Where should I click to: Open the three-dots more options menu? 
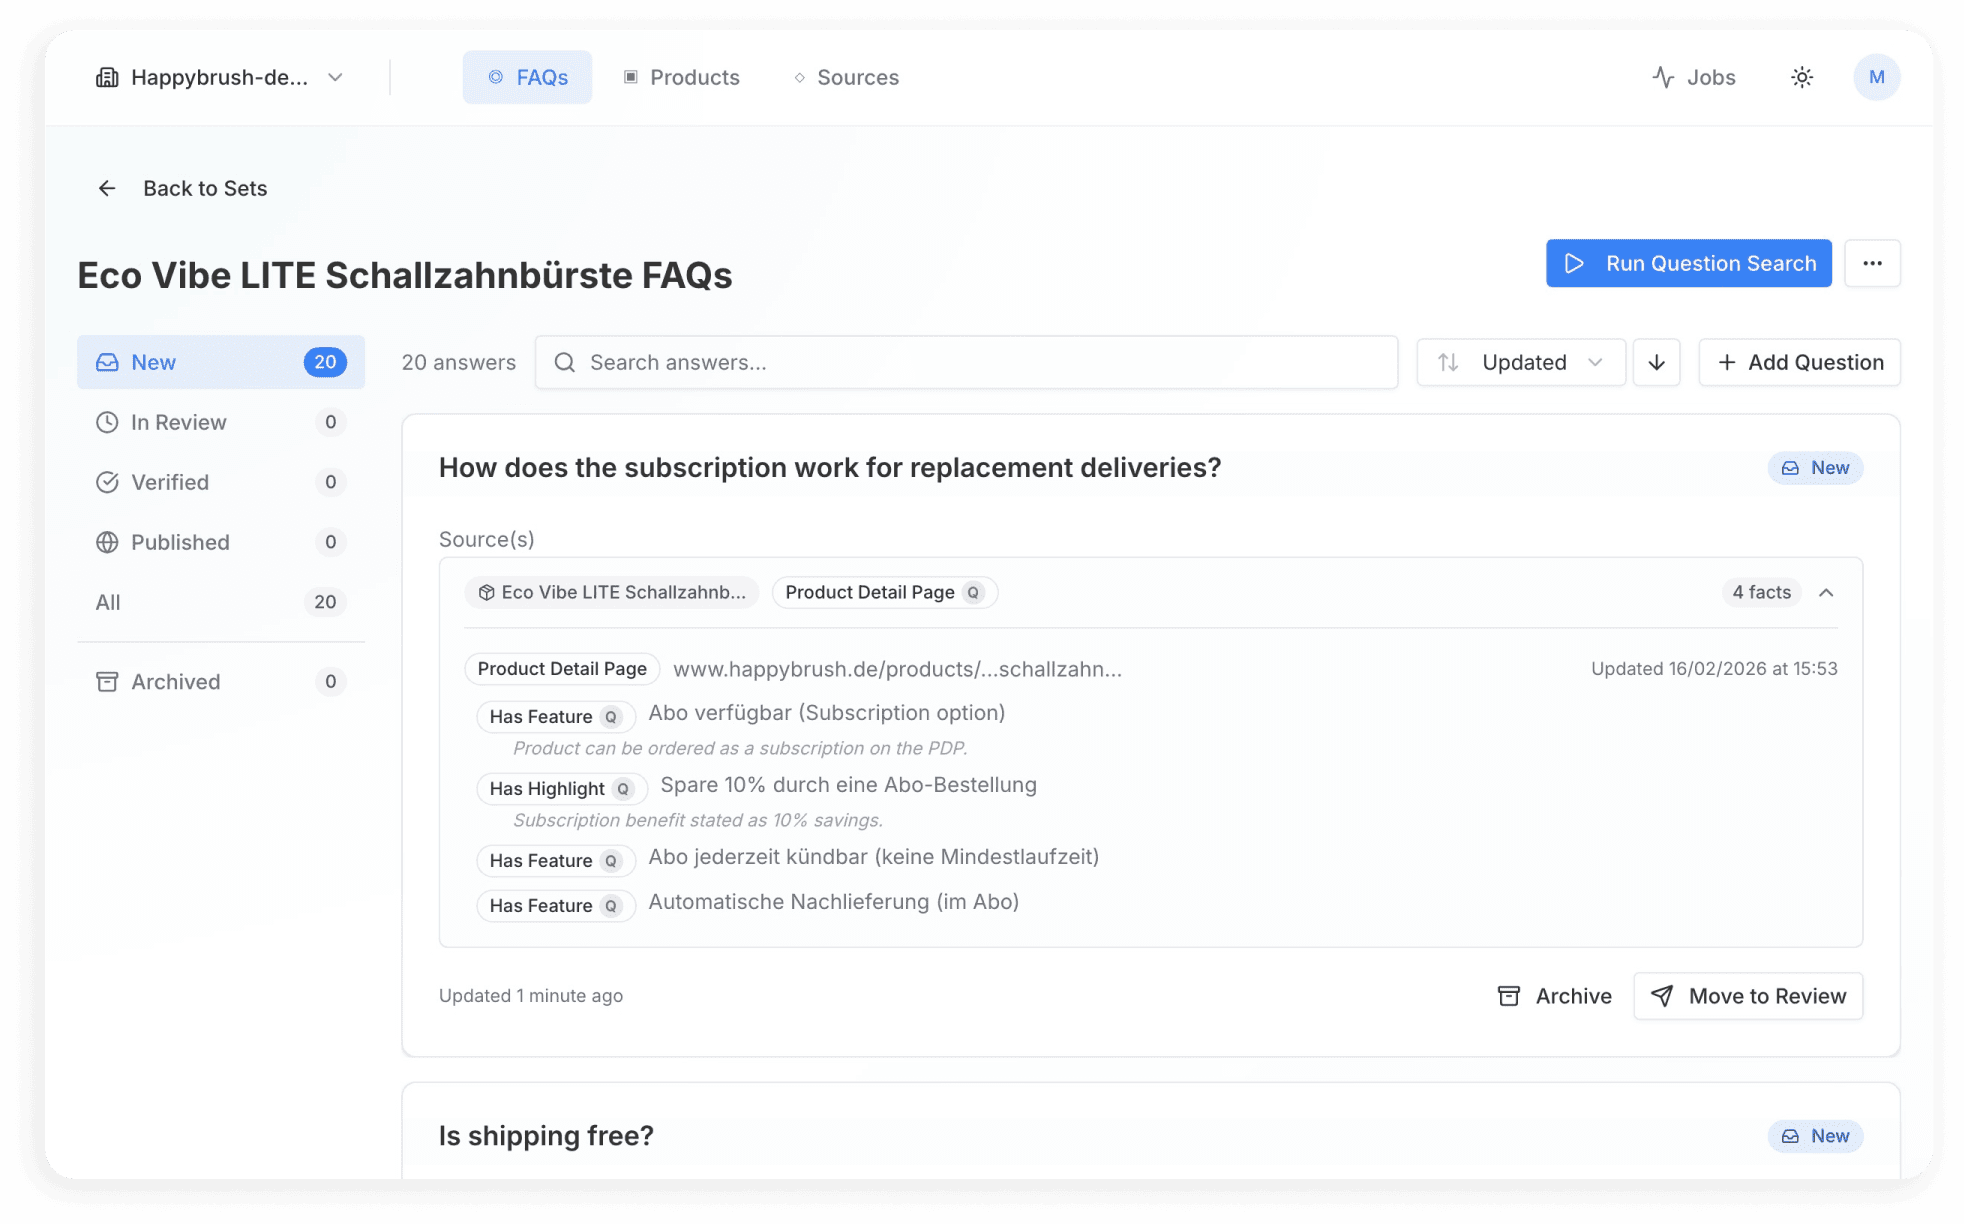coord(1872,263)
